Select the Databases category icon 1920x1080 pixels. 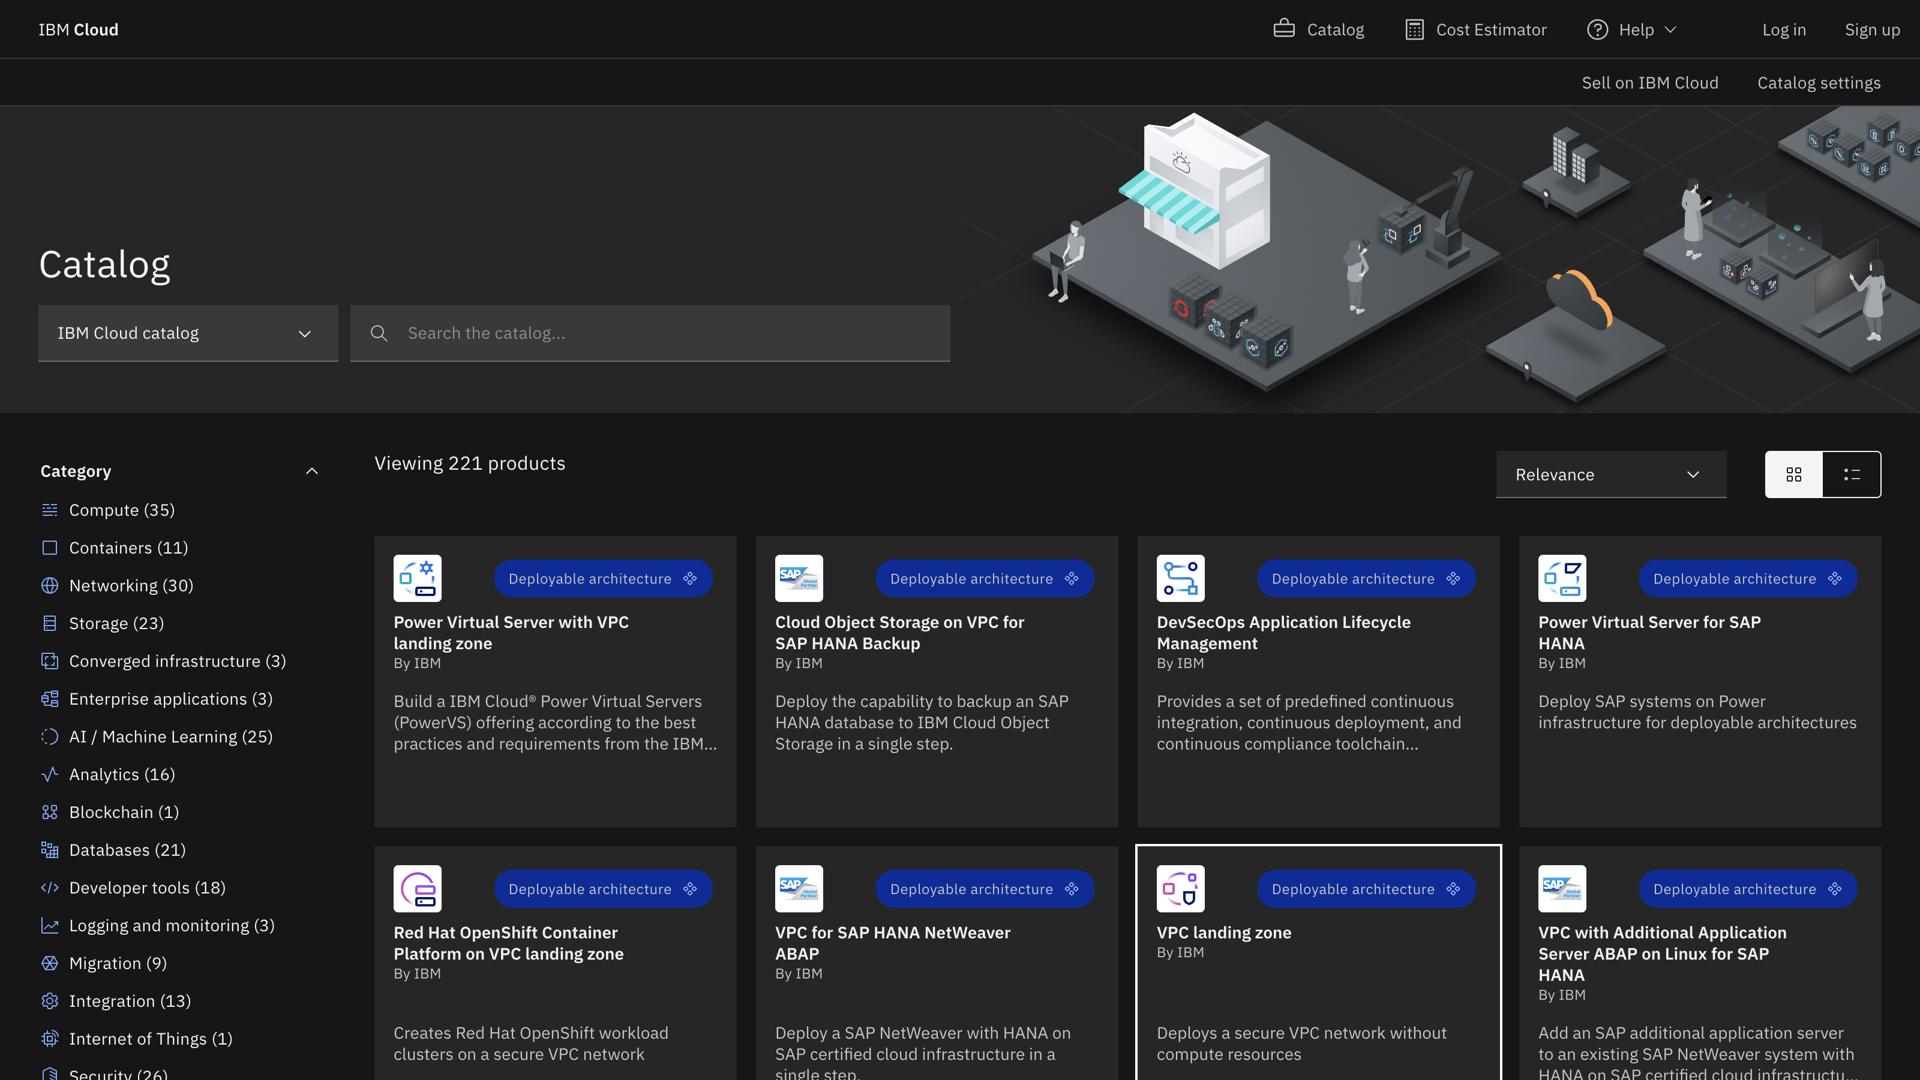(x=49, y=850)
